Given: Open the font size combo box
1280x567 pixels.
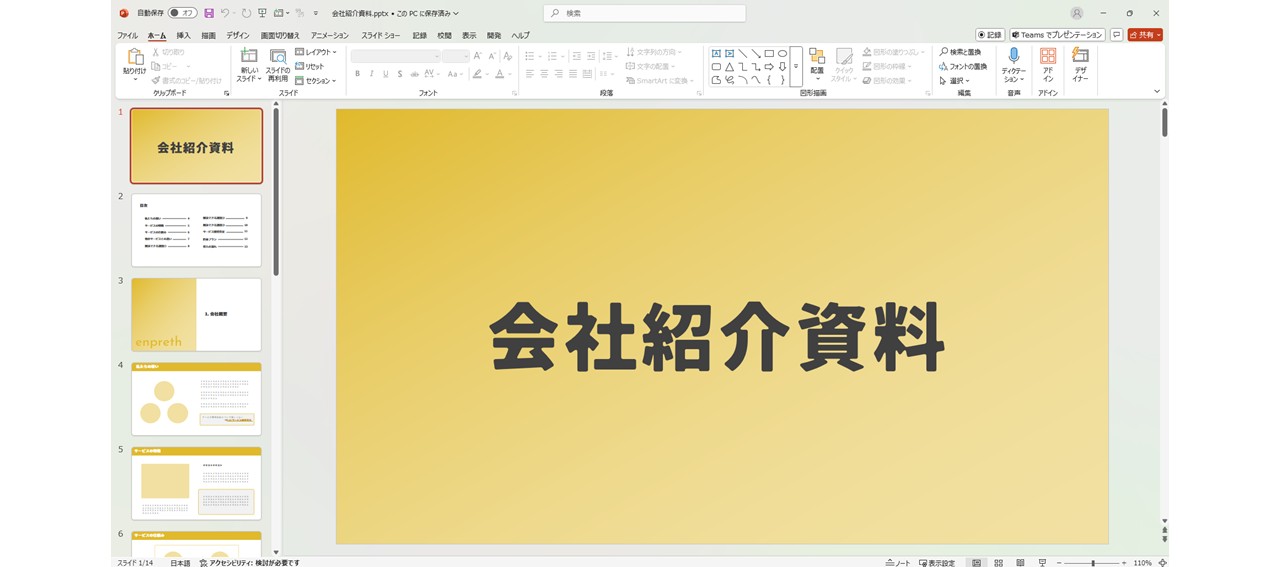Looking at the screenshot, I should [456, 56].
